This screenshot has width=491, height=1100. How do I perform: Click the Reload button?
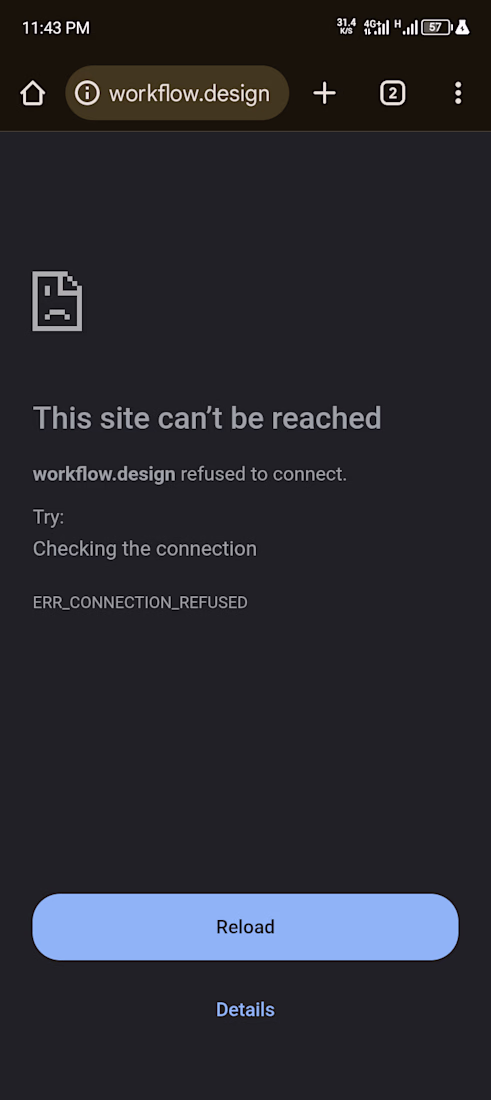point(246,927)
